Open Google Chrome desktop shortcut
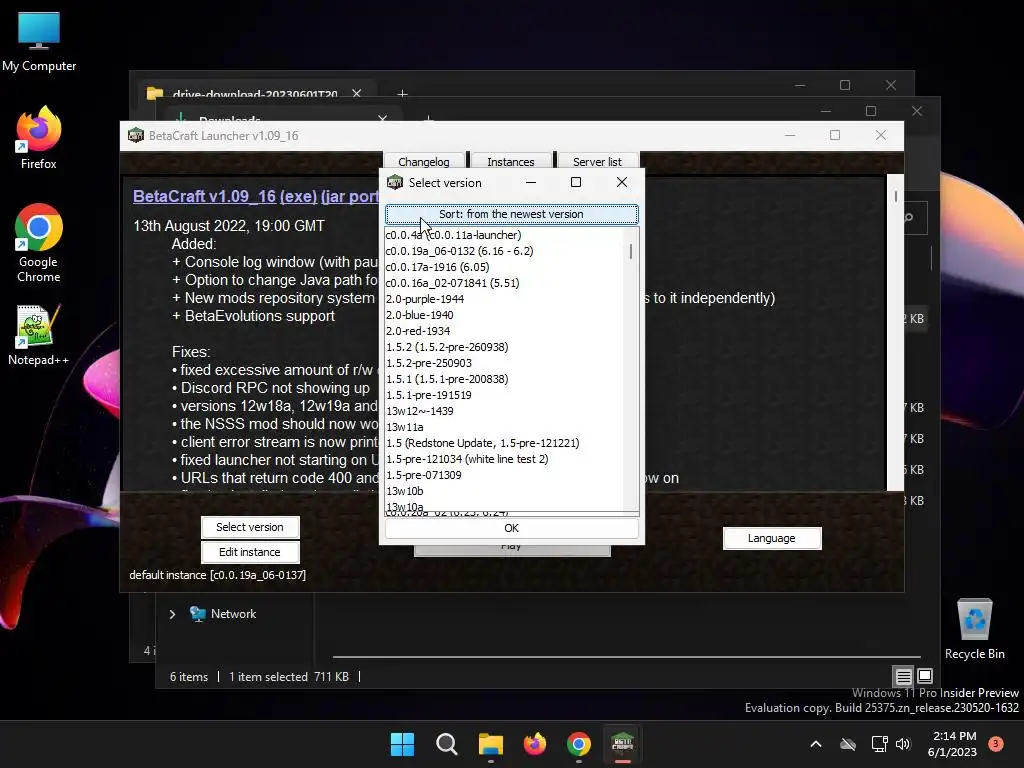 tap(39, 243)
